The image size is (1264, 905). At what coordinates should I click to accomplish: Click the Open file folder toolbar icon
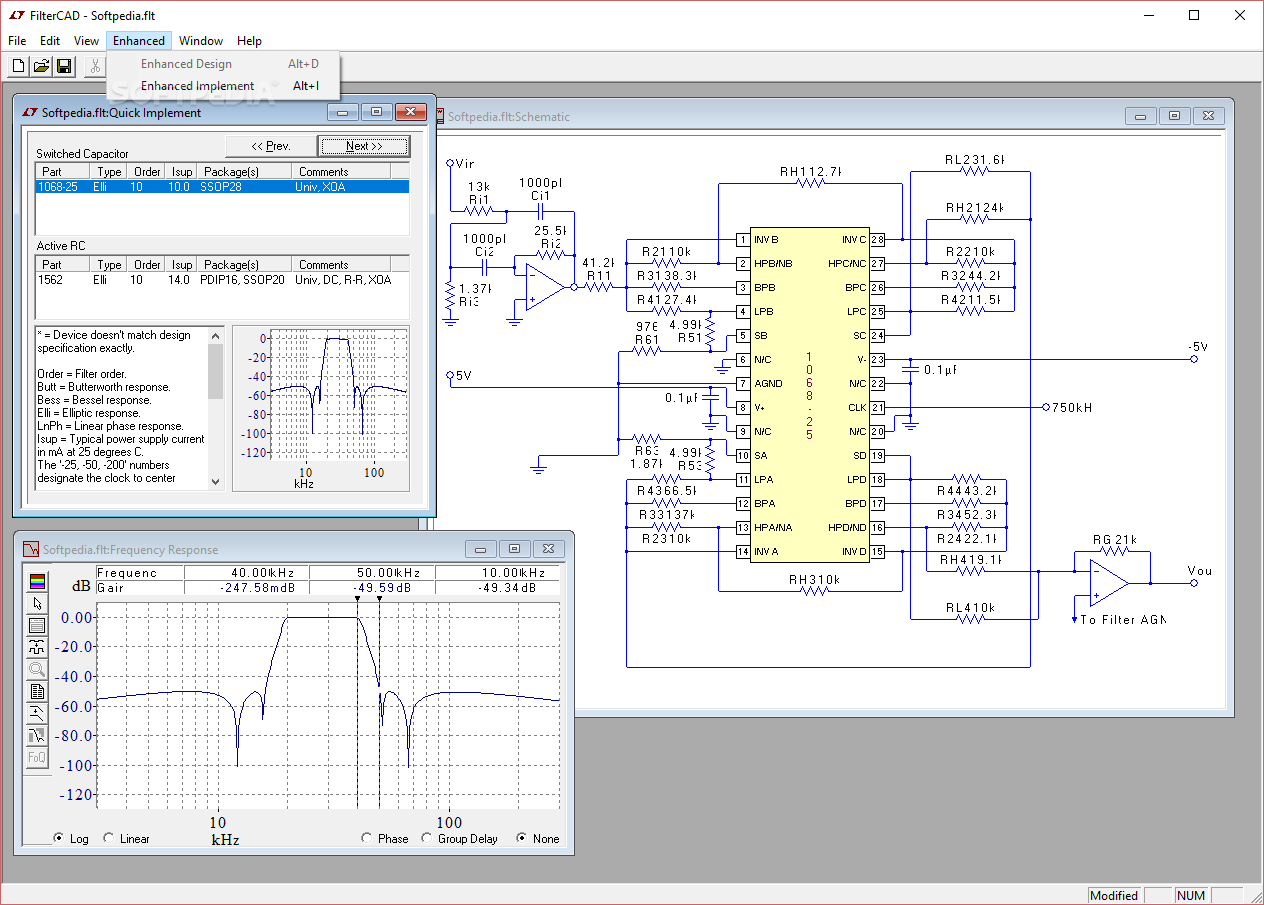[x=41, y=66]
